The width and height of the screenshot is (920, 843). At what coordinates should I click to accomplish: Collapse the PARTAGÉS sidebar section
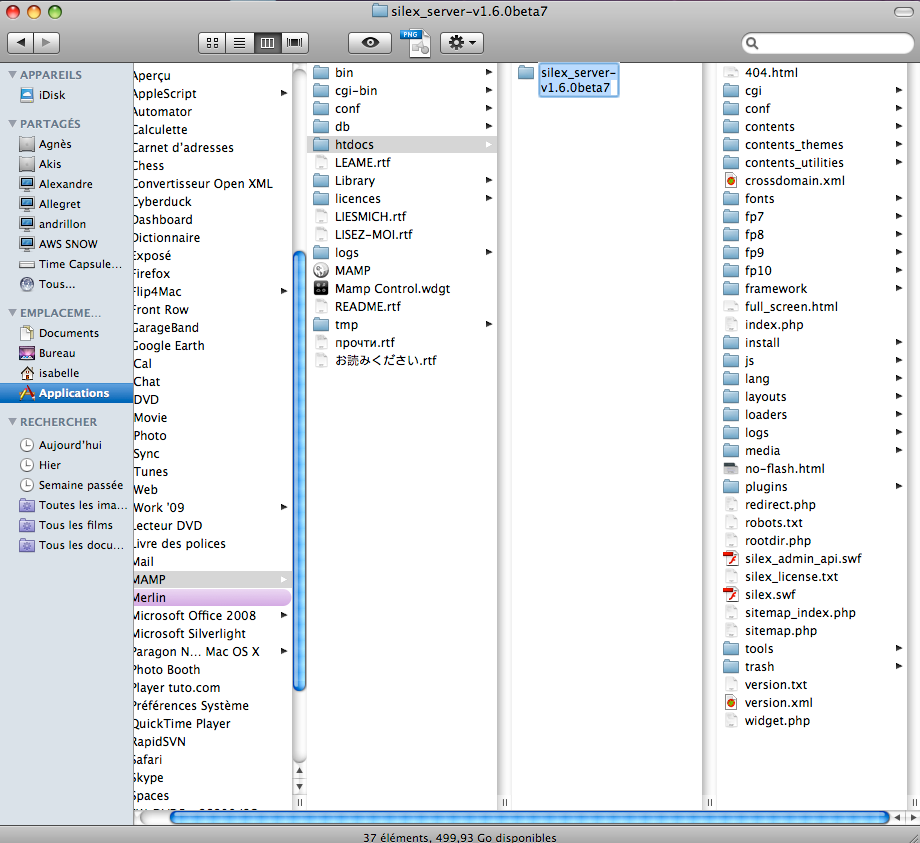point(12,124)
